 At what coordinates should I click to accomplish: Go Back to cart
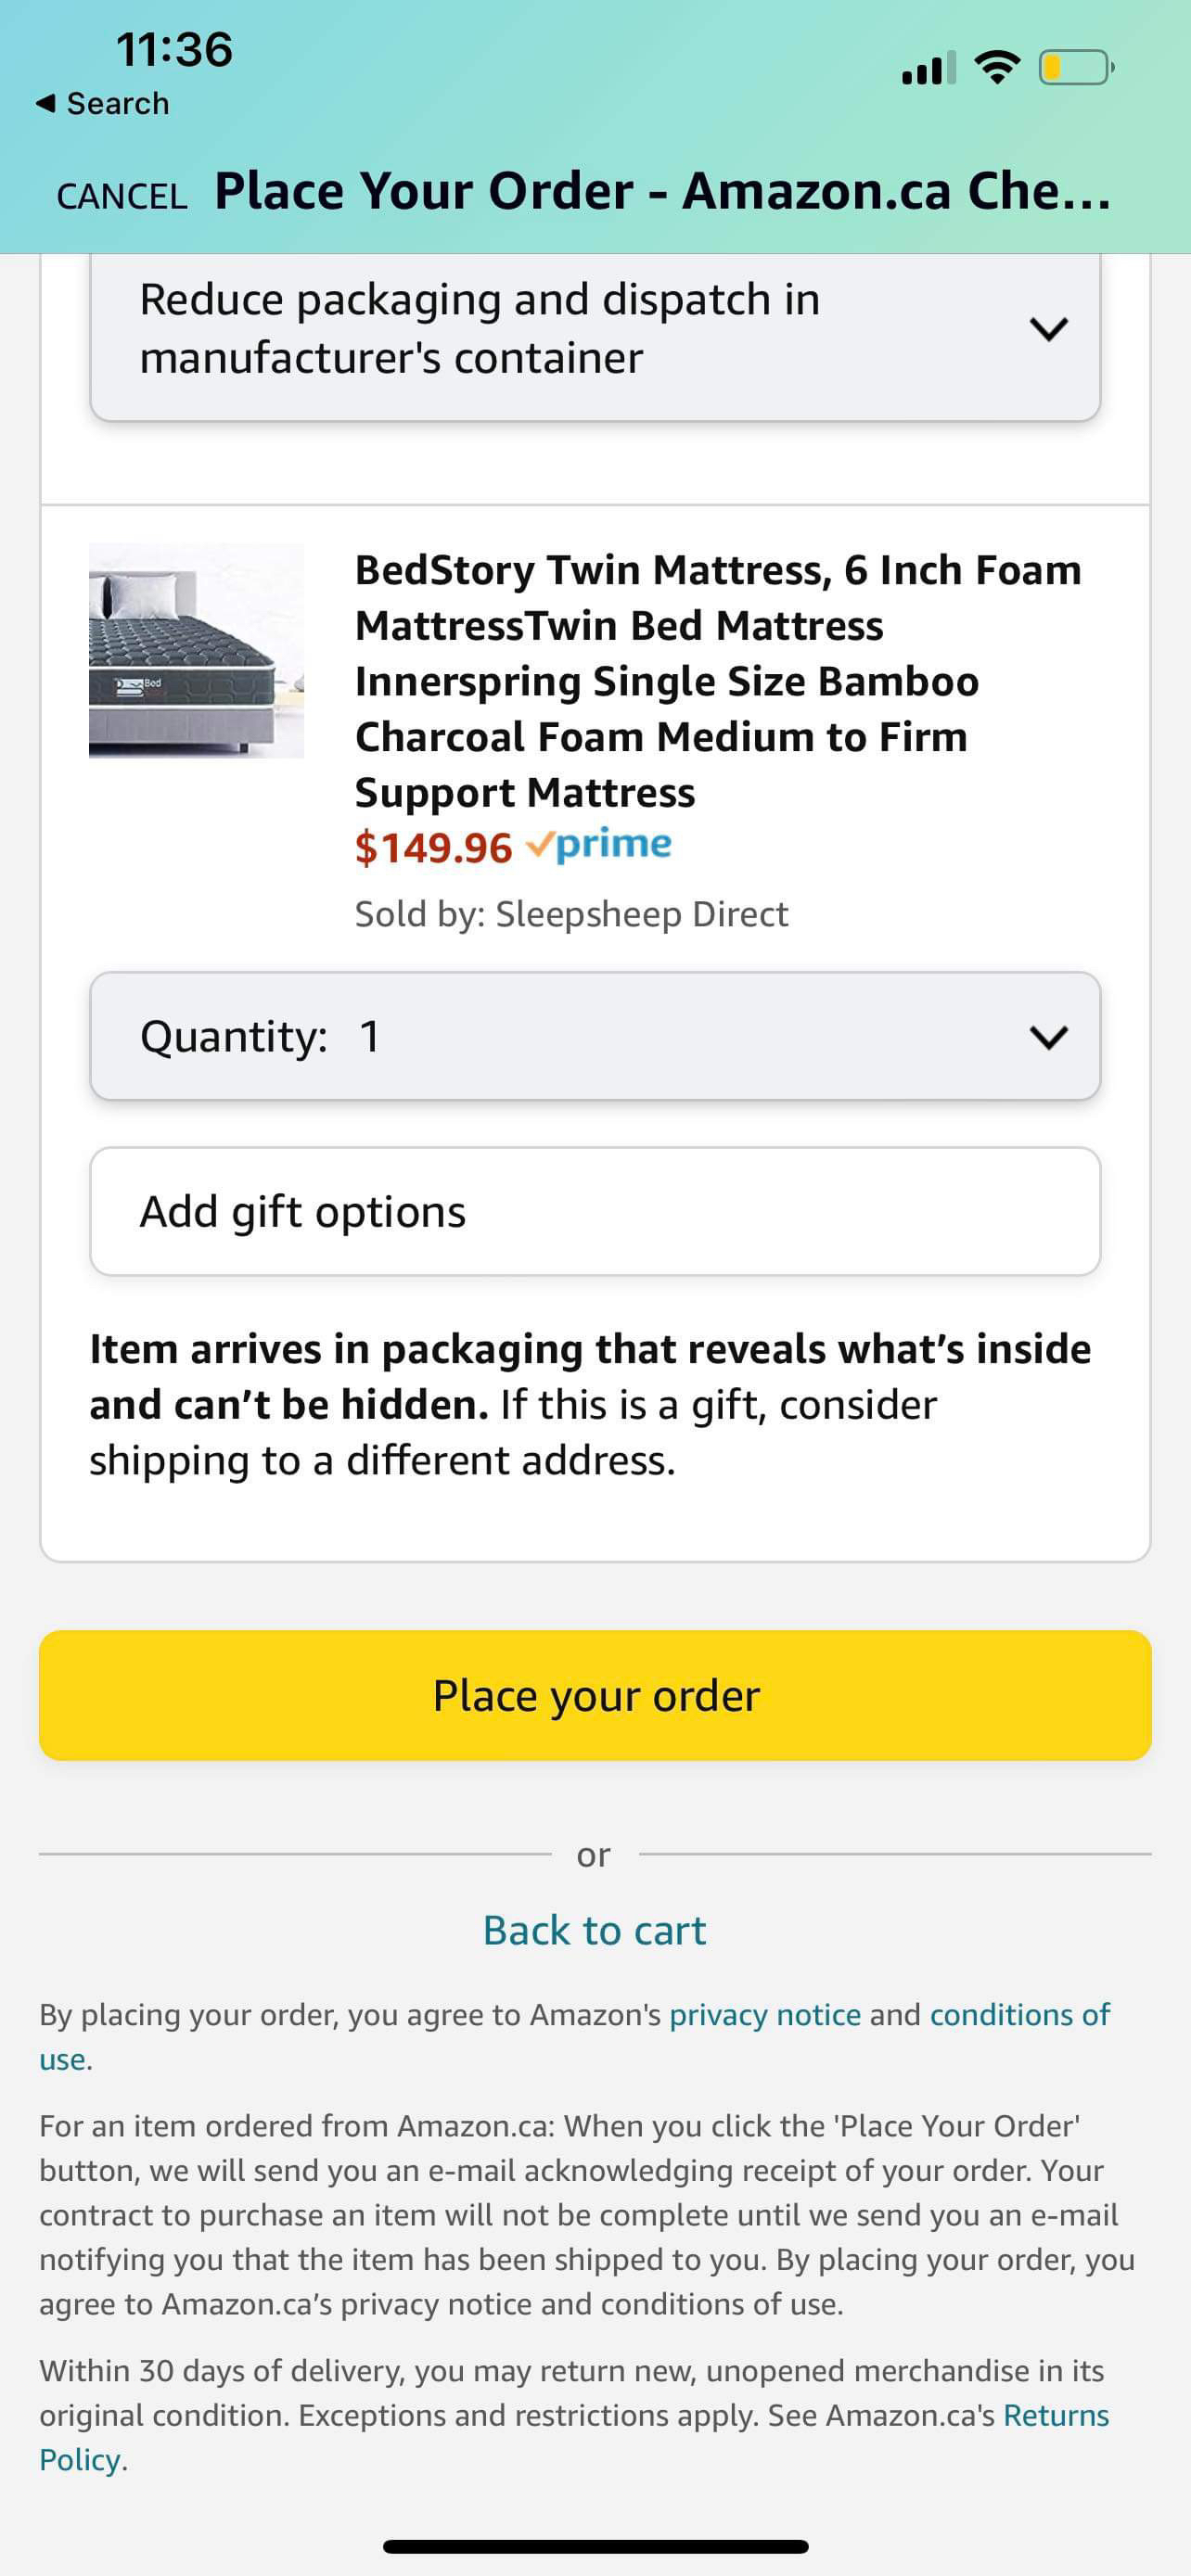coord(594,1930)
